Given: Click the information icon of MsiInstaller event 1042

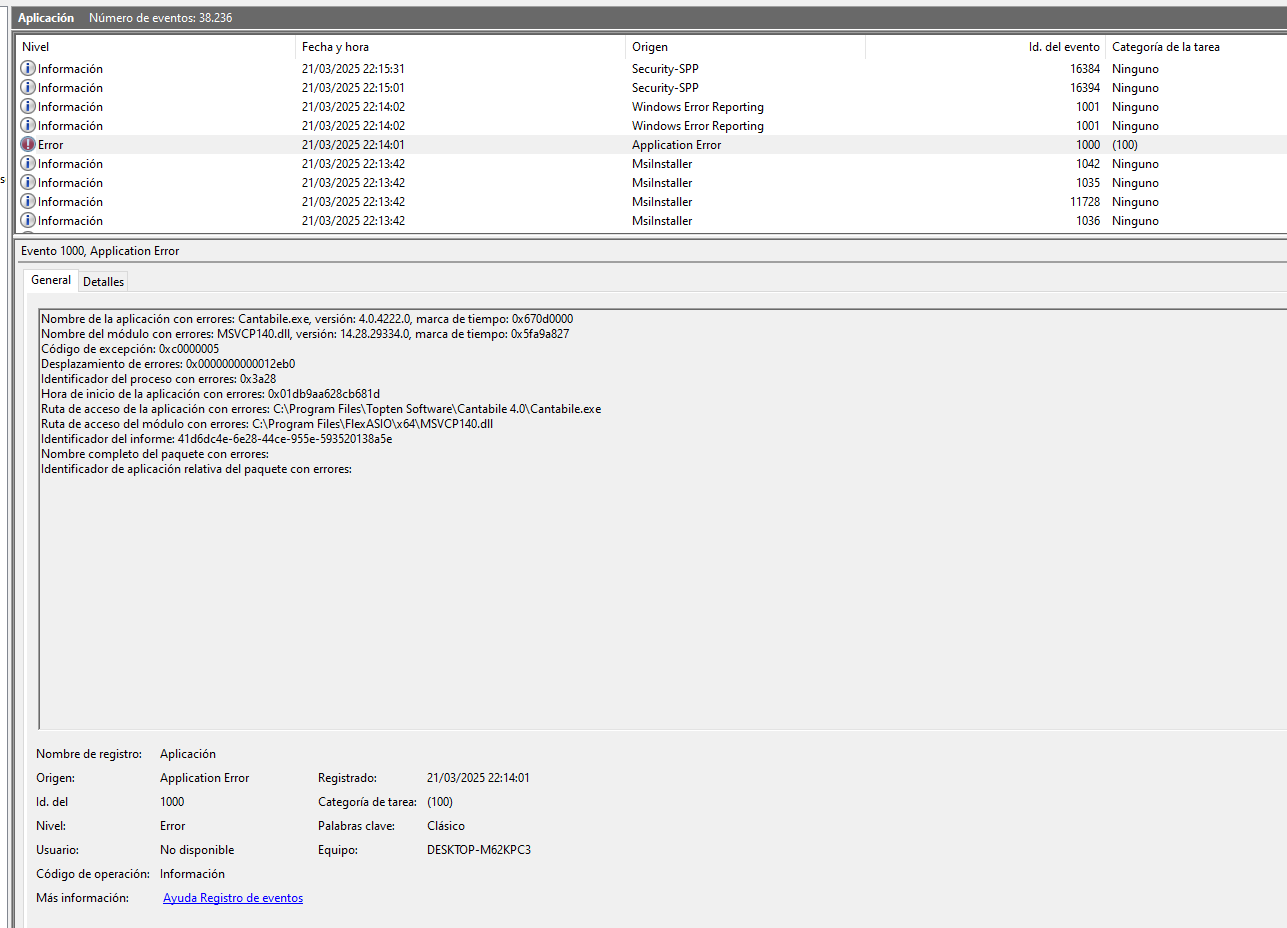Looking at the screenshot, I should 28,164.
